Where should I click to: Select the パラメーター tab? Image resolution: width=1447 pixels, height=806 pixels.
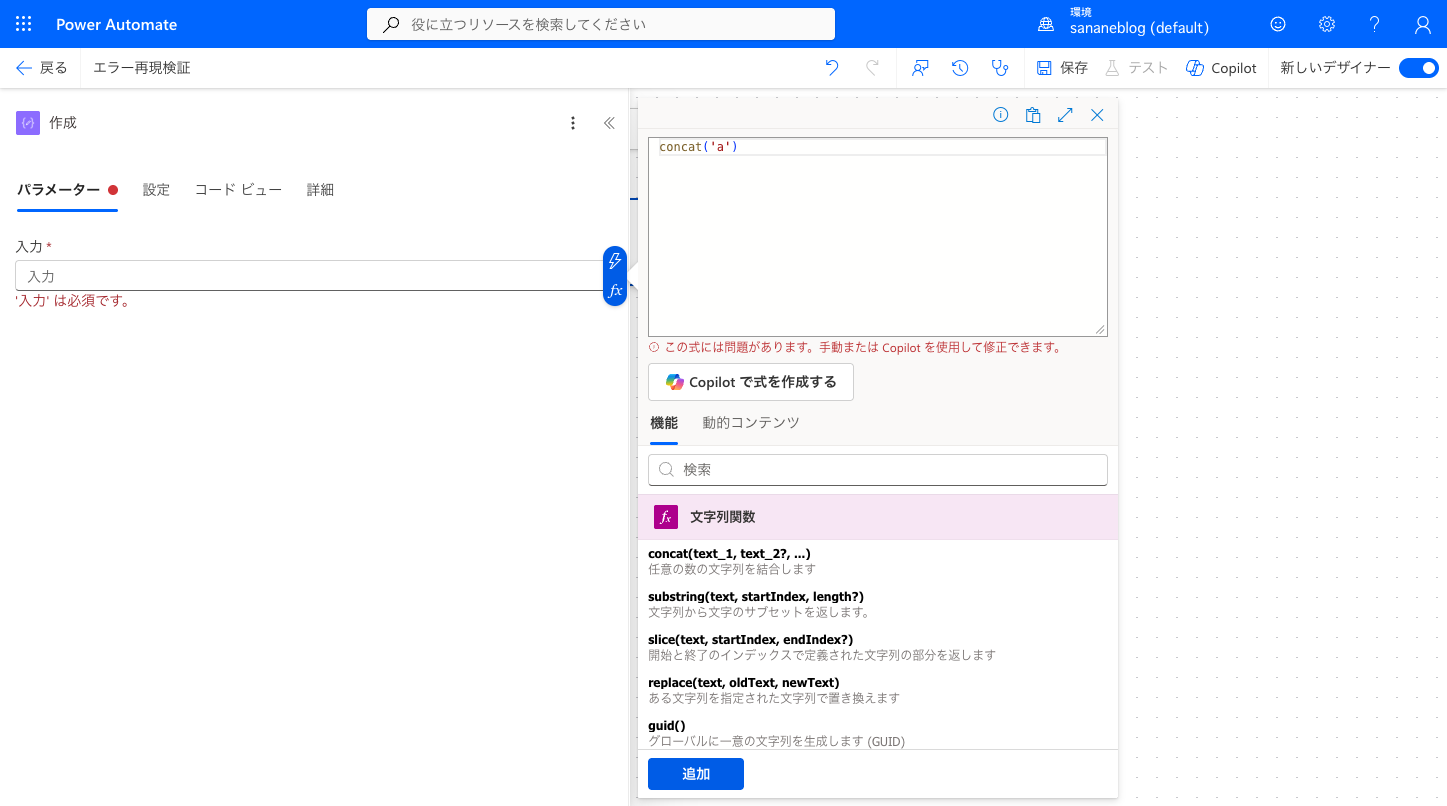(68, 190)
